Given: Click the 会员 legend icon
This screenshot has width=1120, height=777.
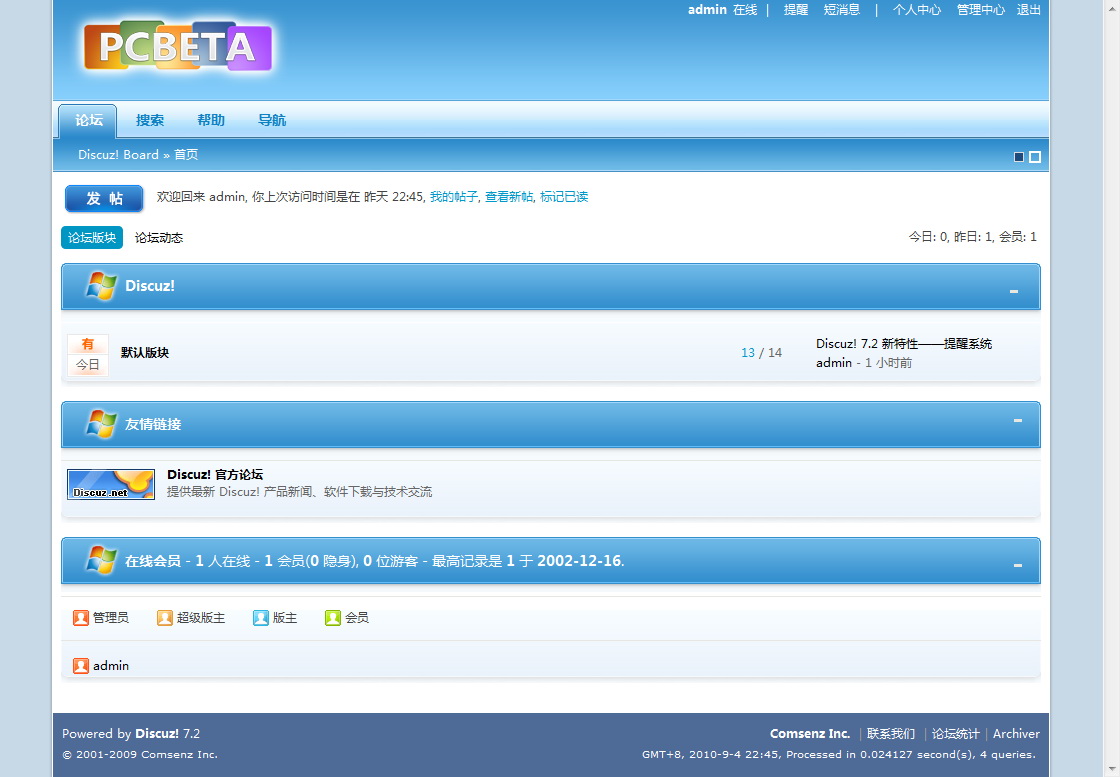Looking at the screenshot, I should 333,618.
